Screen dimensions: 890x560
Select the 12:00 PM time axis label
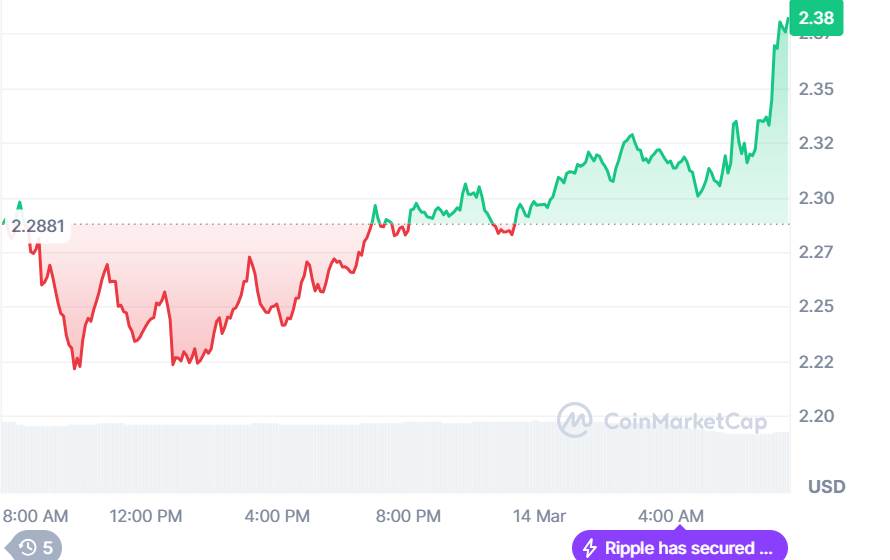pyautogui.click(x=146, y=516)
